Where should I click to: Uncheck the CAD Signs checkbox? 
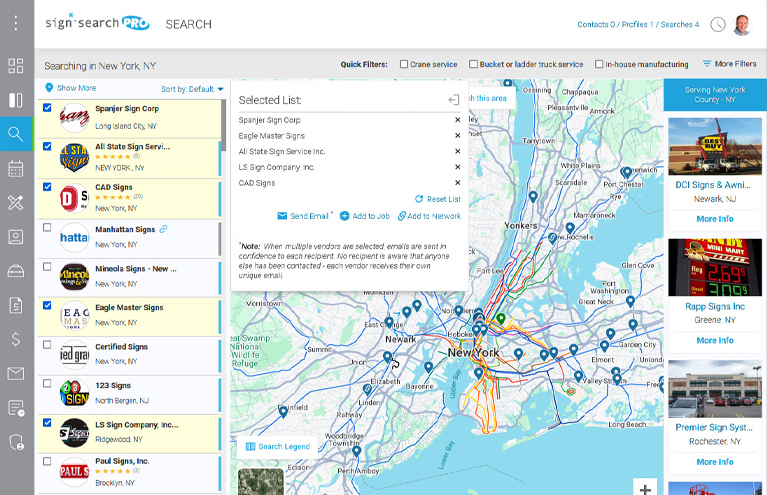point(47,187)
